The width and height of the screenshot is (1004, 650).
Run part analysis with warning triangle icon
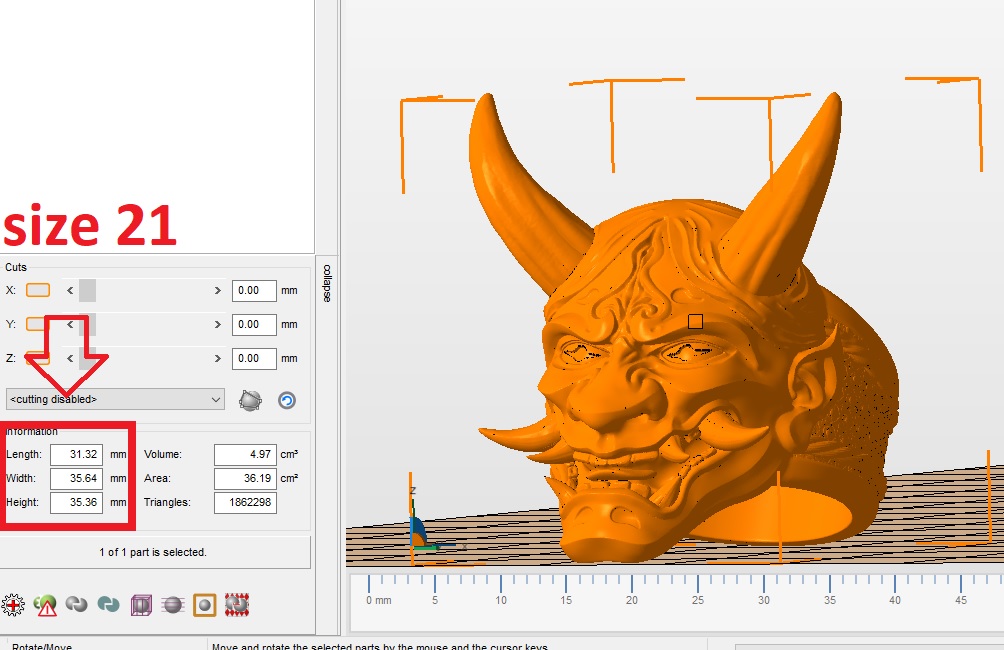pyautogui.click(x=45, y=605)
